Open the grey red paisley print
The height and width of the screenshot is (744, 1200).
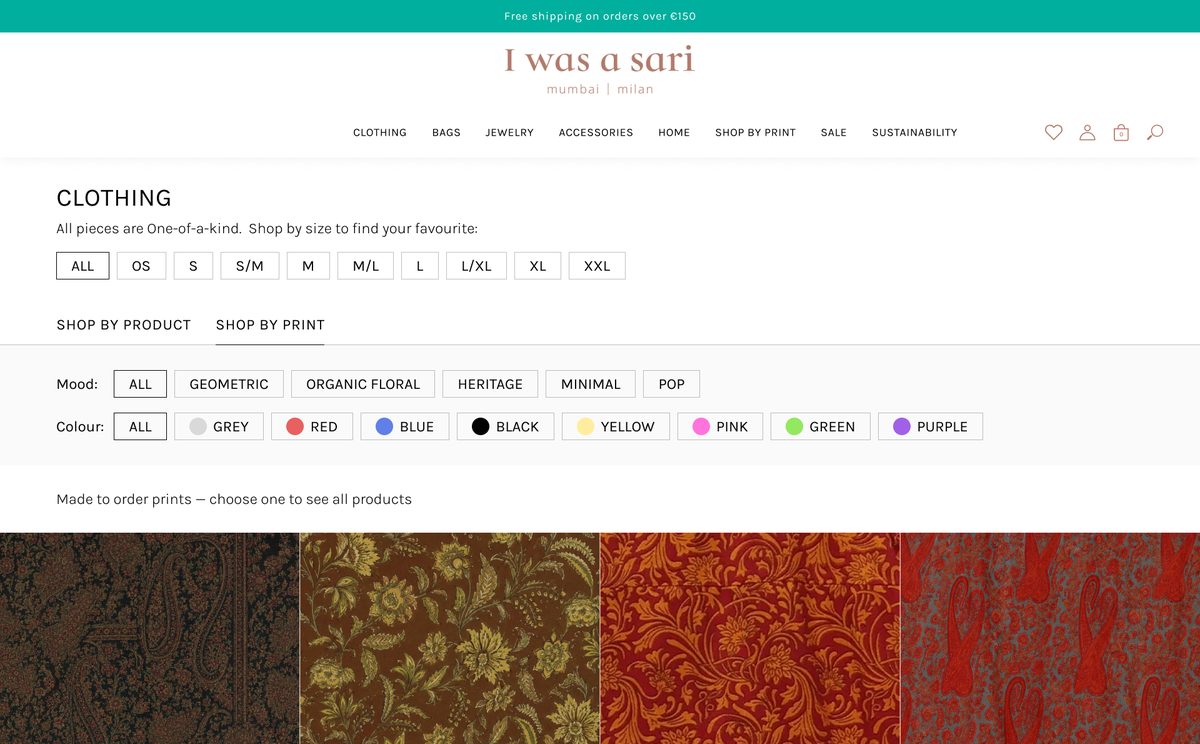coord(1050,638)
